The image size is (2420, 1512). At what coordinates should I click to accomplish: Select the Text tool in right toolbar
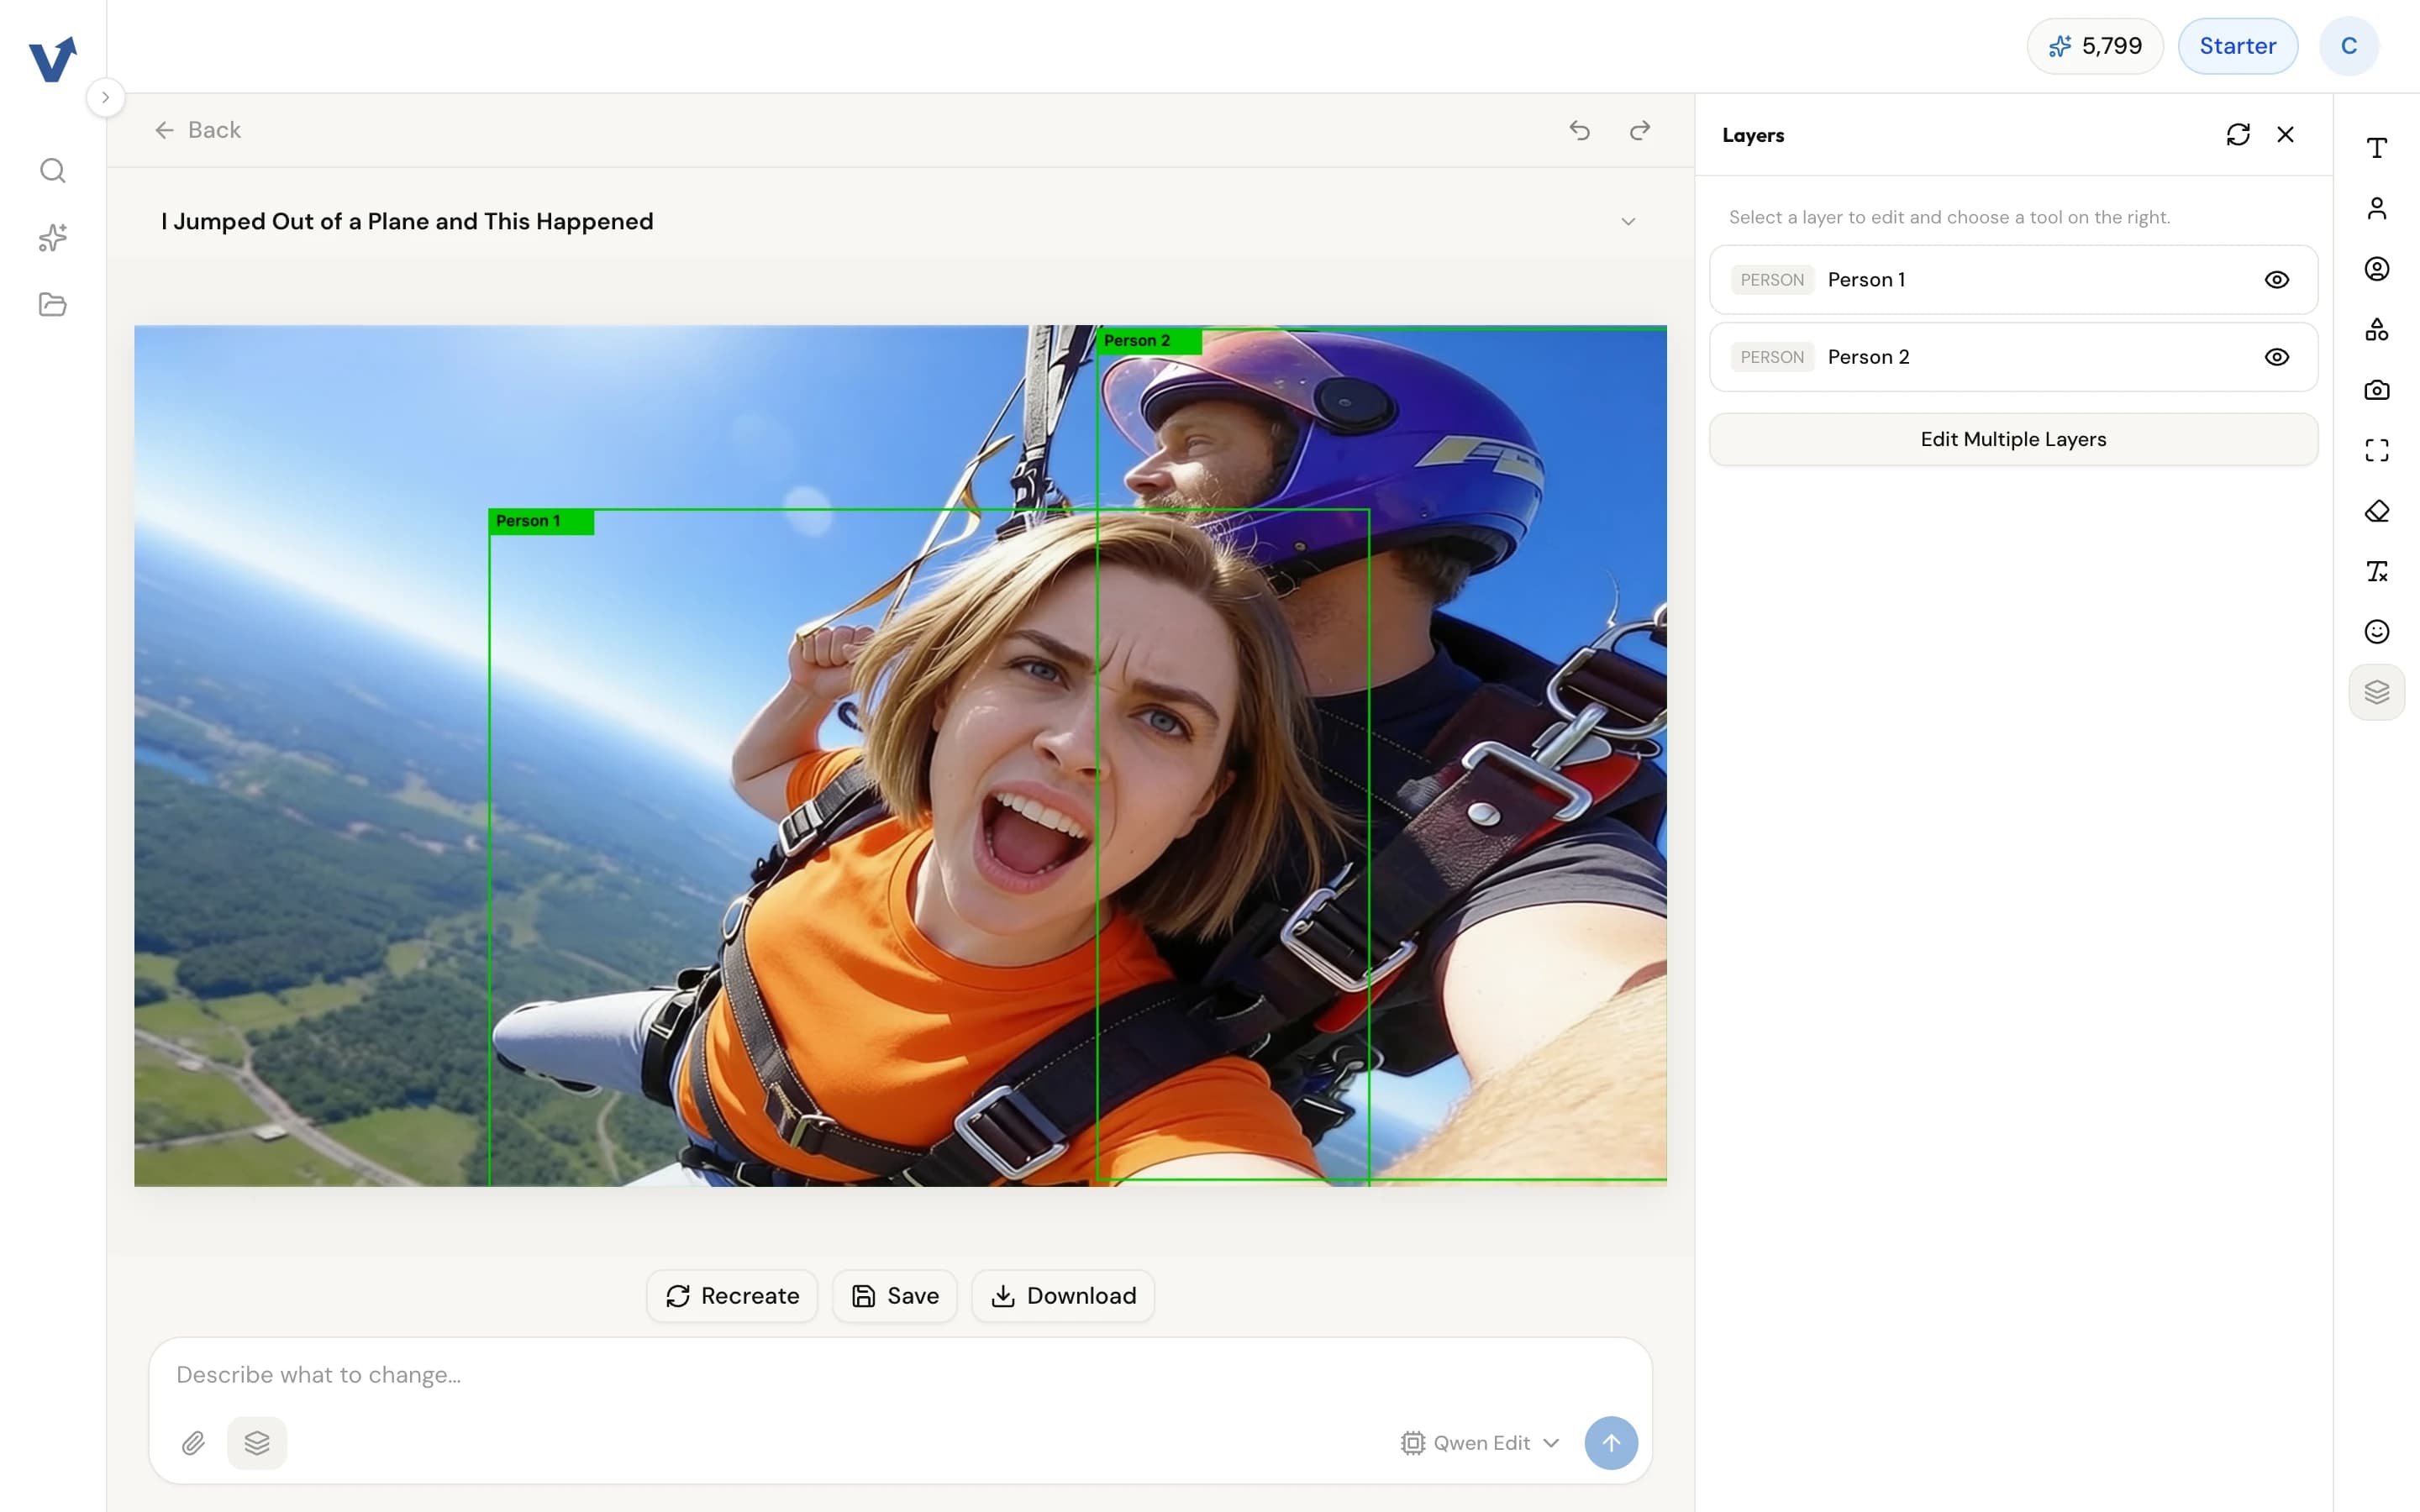coord(2376,148)
